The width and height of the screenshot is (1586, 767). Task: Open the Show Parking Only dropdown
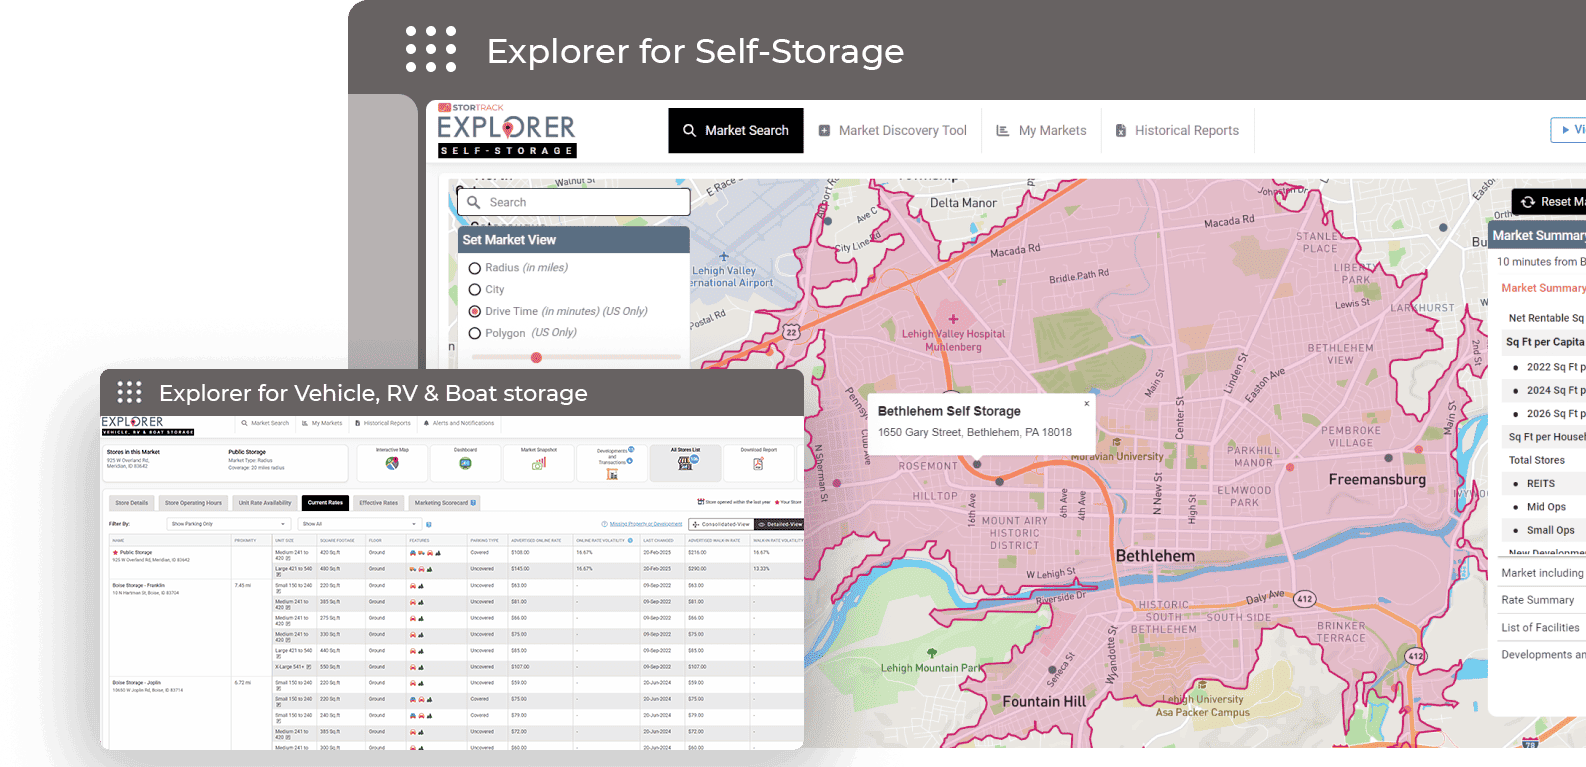click(x=228, y=524)
